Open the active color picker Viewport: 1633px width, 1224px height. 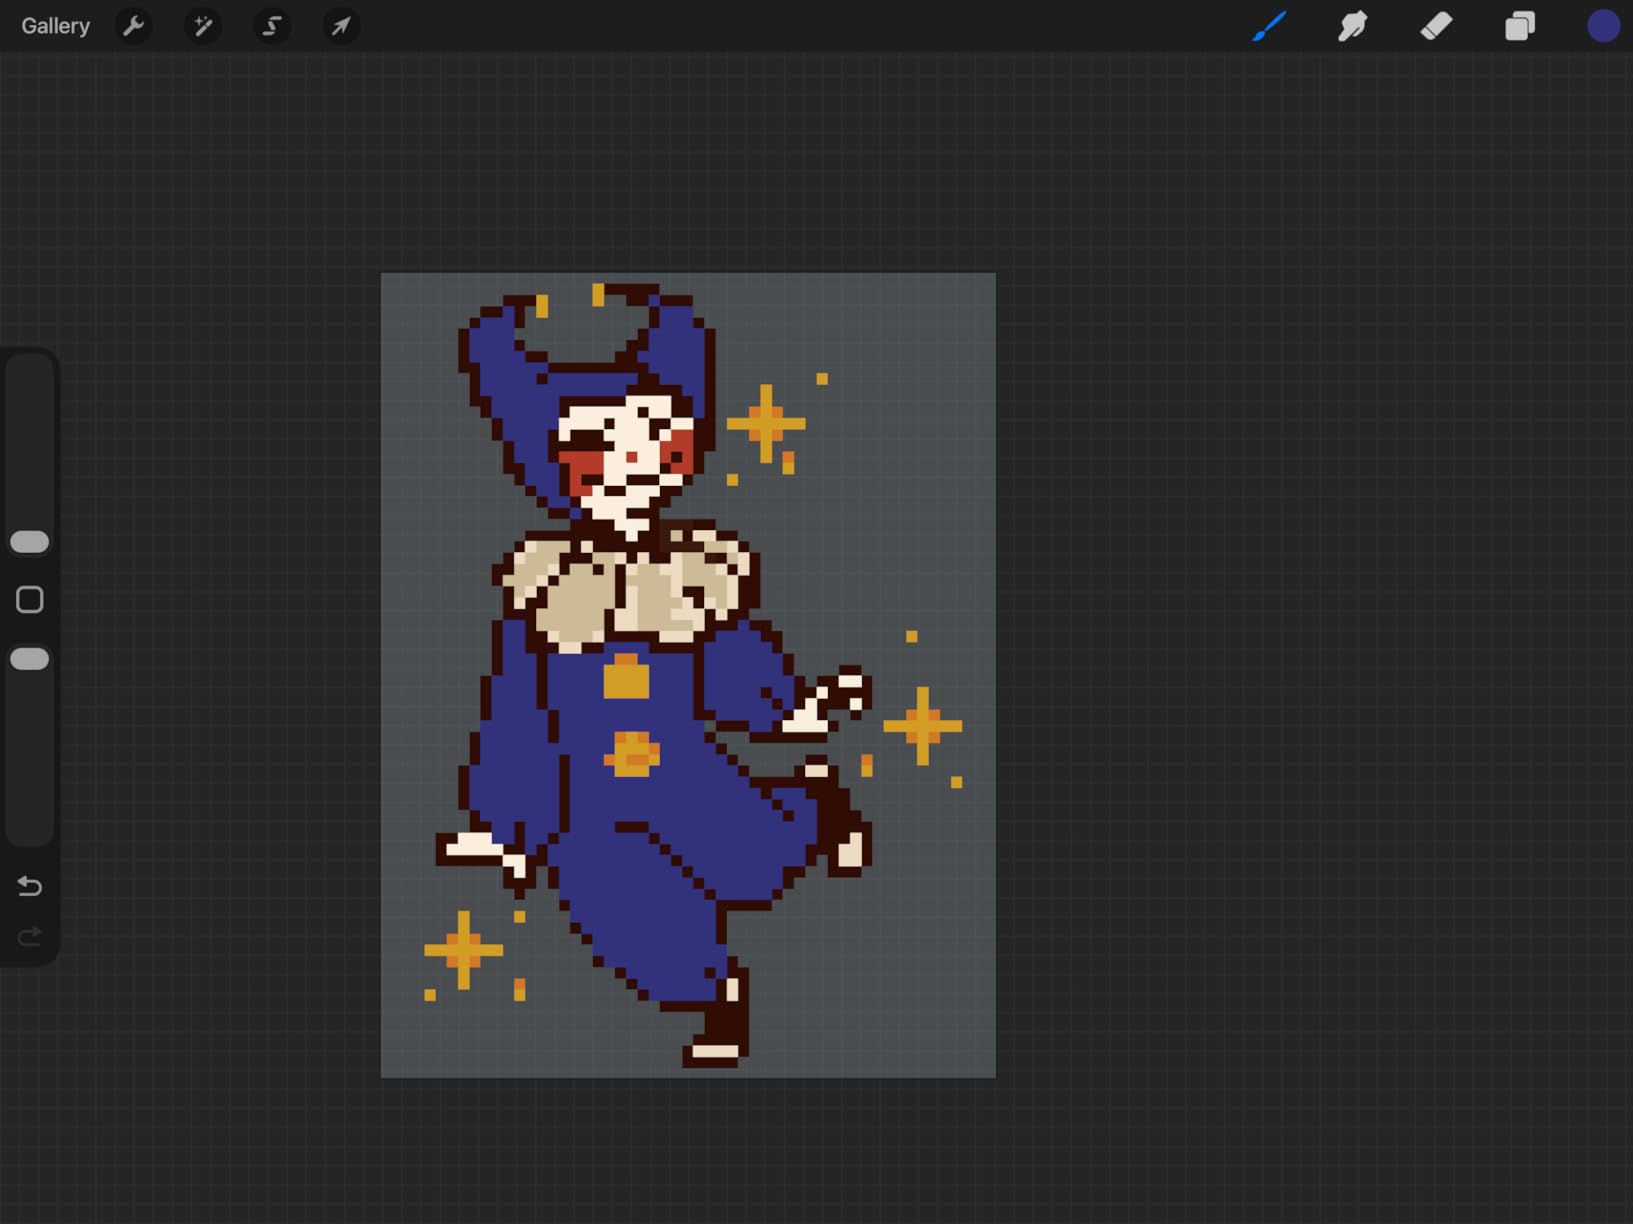point(1603,26)
